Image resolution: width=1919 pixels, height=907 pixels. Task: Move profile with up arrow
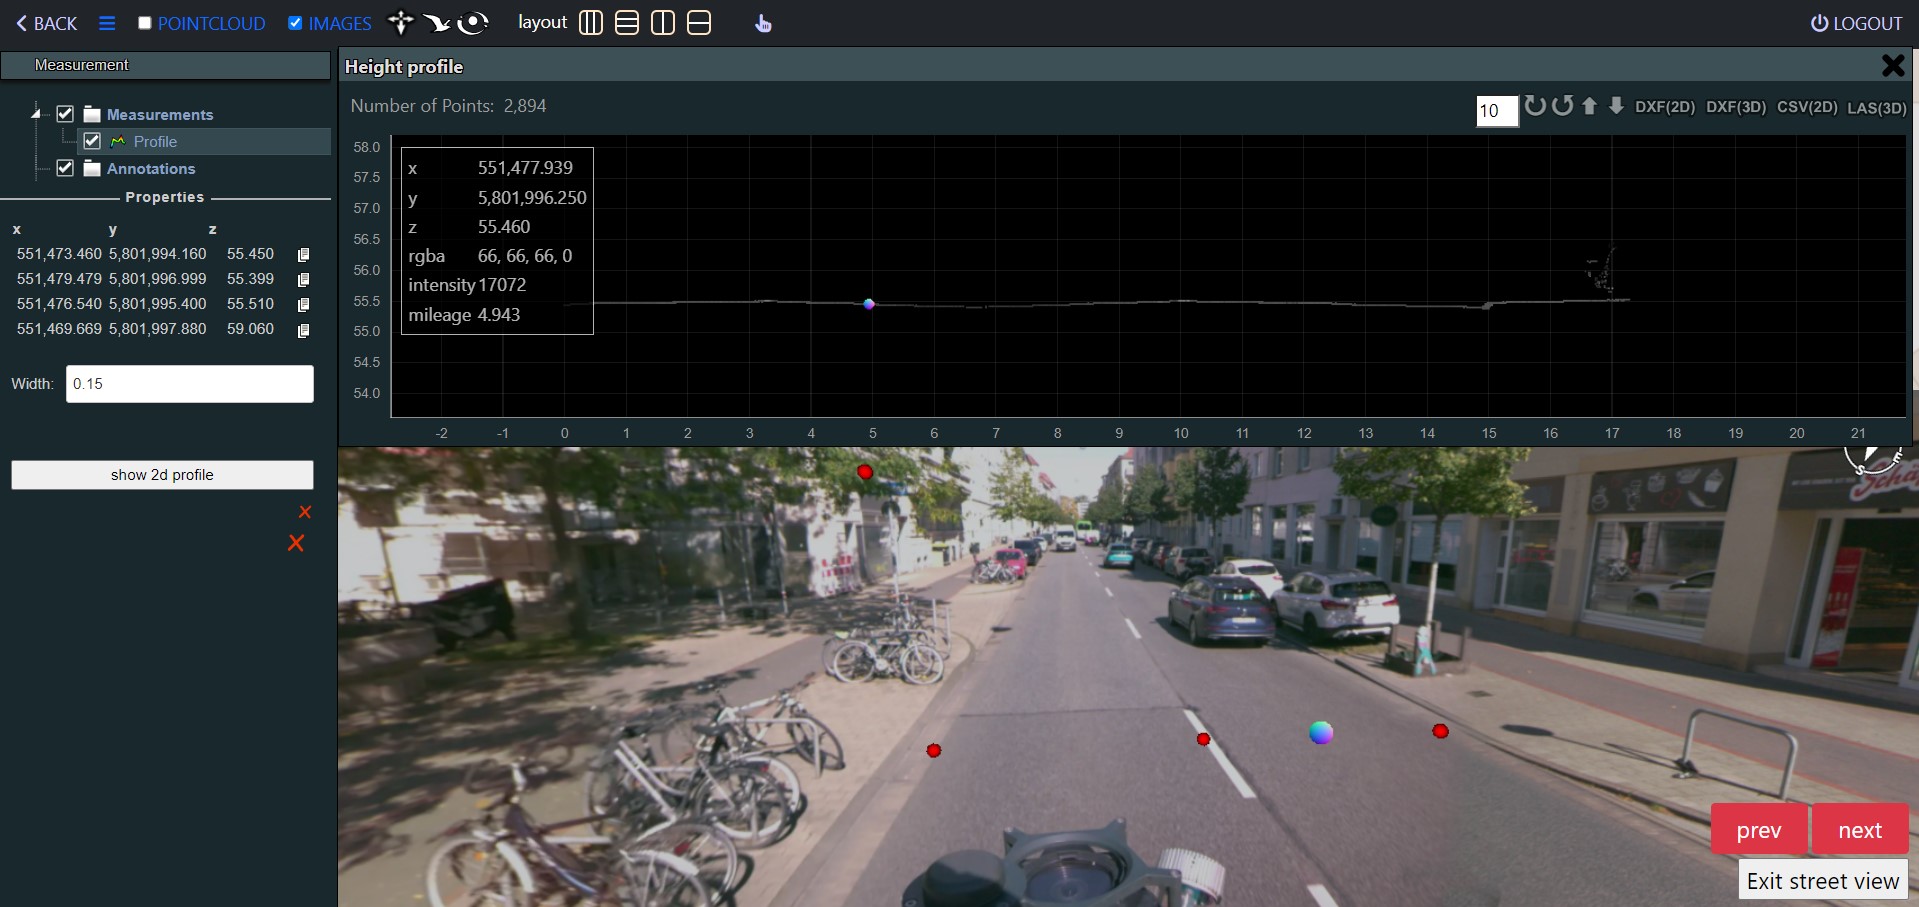point(1590,106)
